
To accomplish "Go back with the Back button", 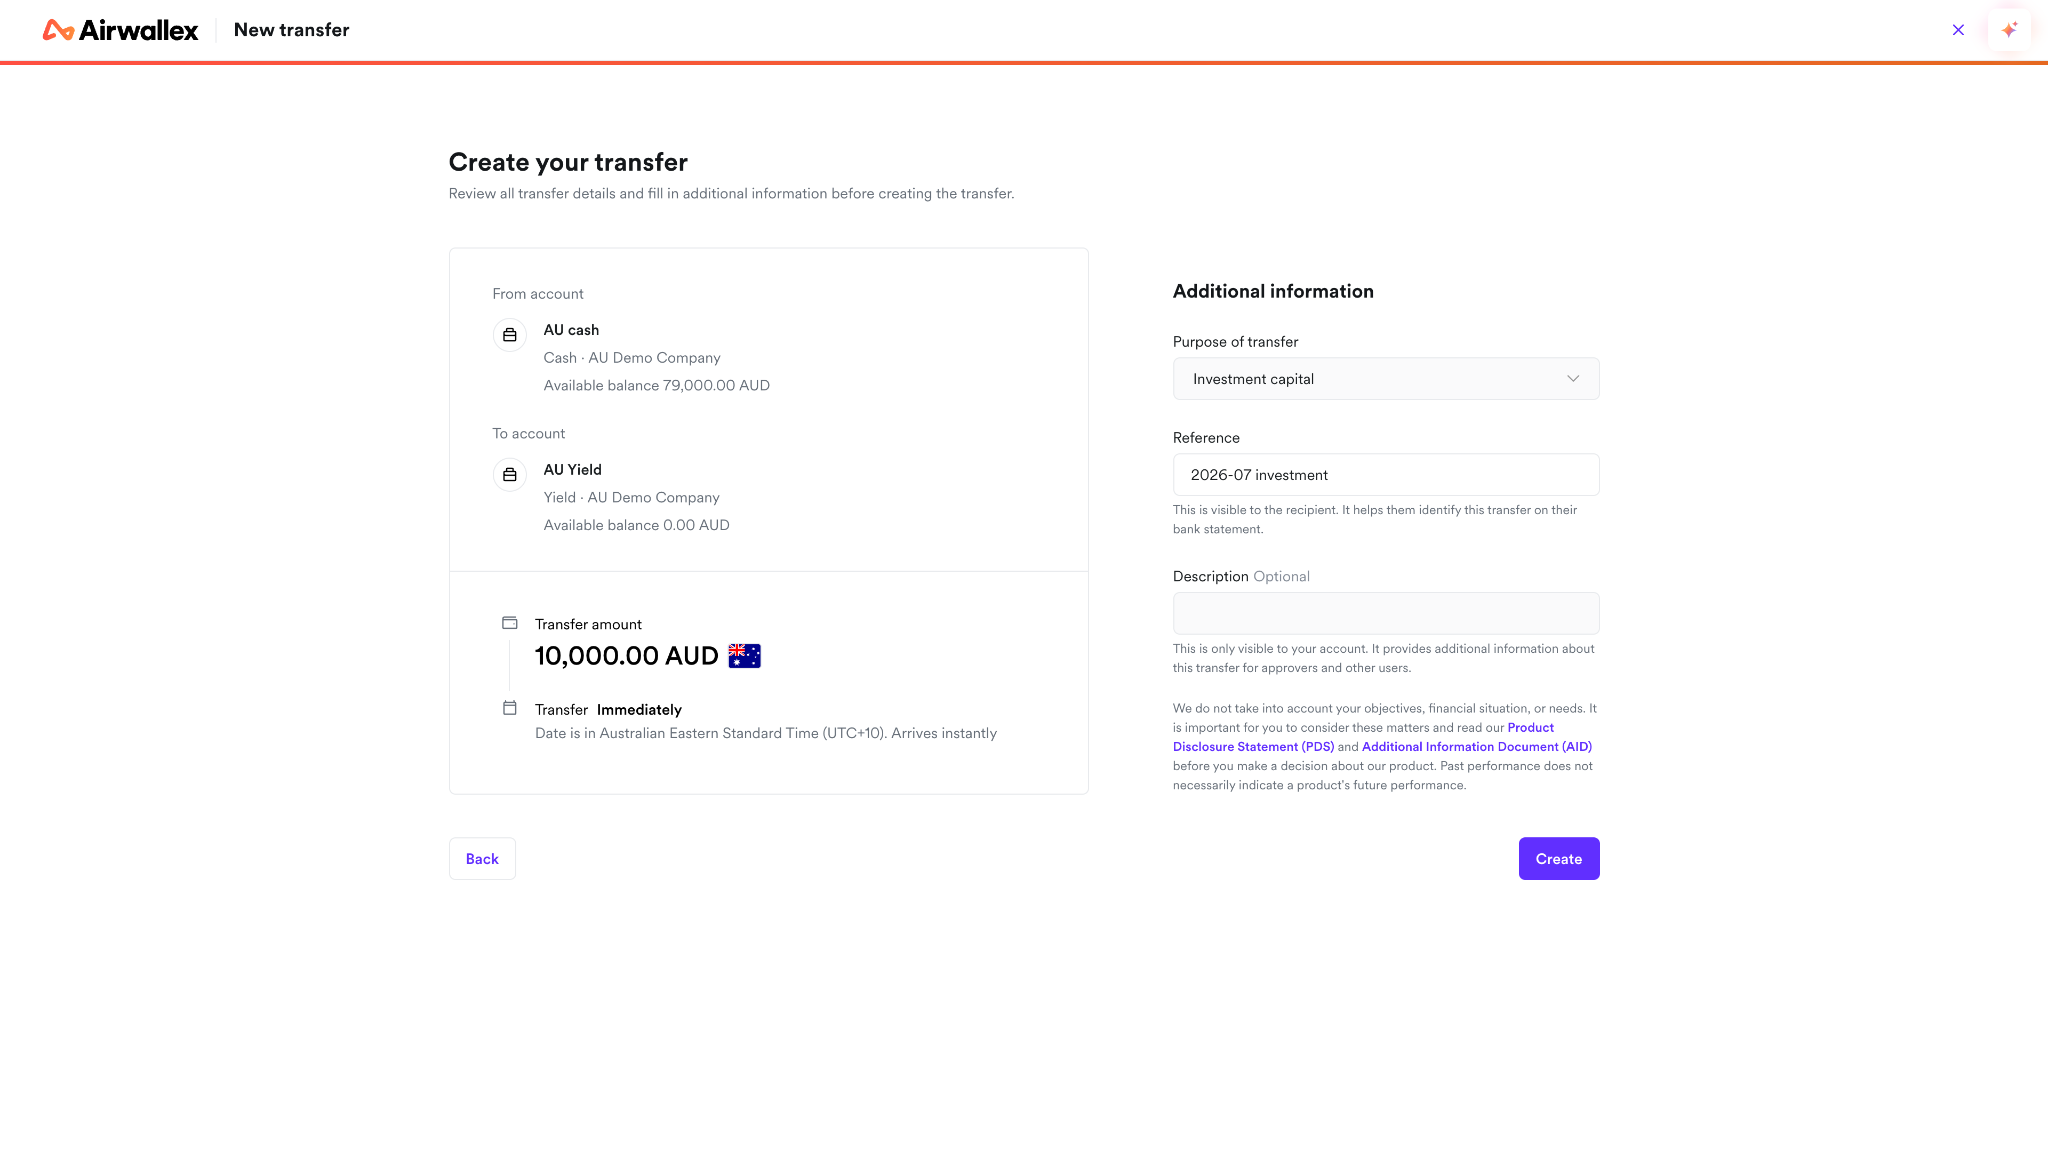I will 482,859.
